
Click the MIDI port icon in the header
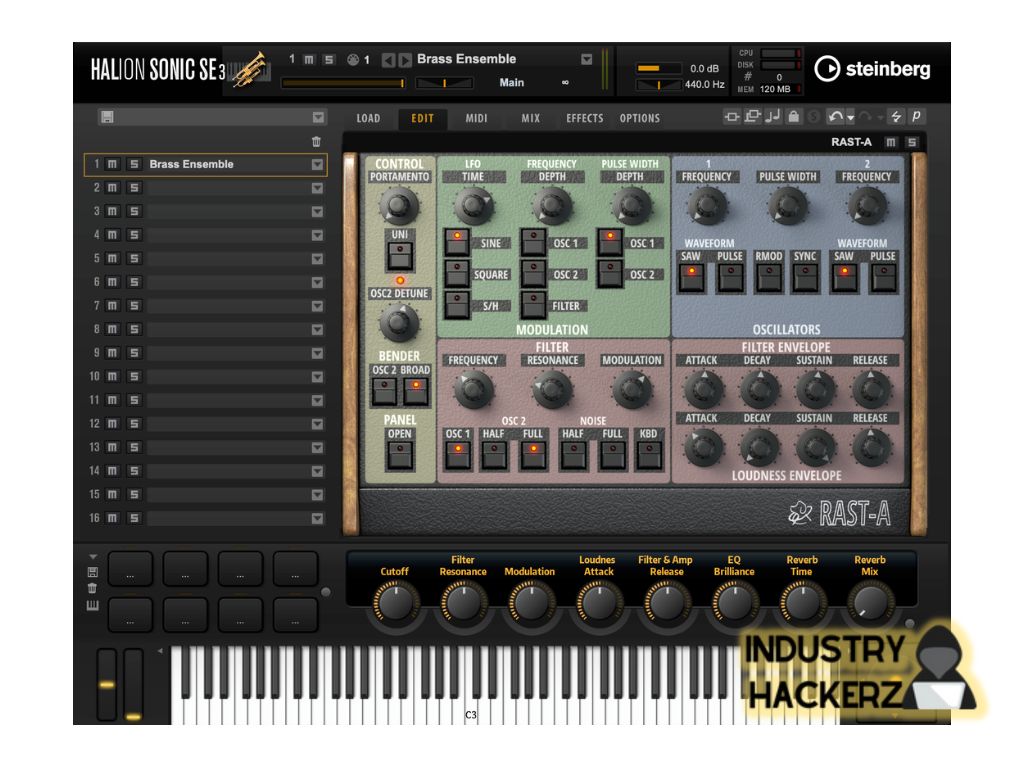click(353, 60)
